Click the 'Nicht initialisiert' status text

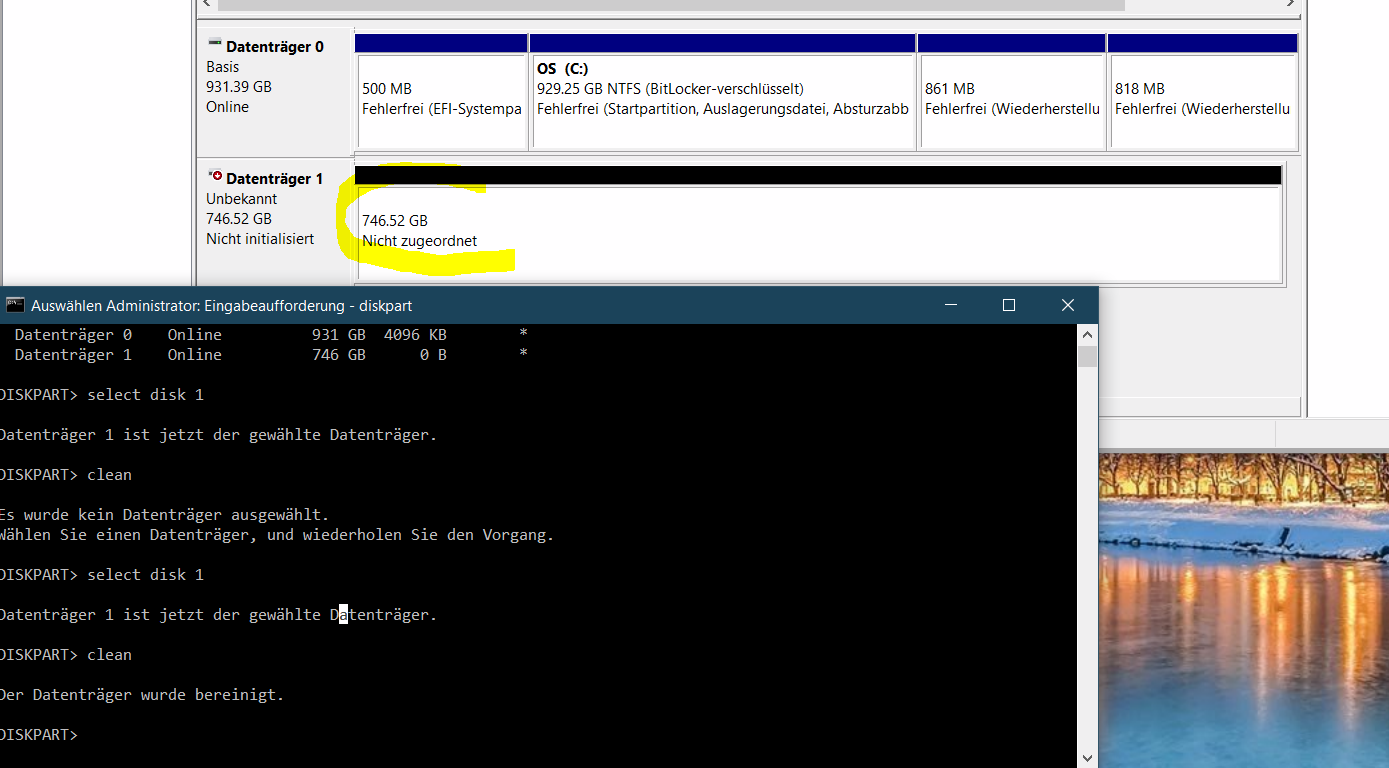click(x=260, y=239)
